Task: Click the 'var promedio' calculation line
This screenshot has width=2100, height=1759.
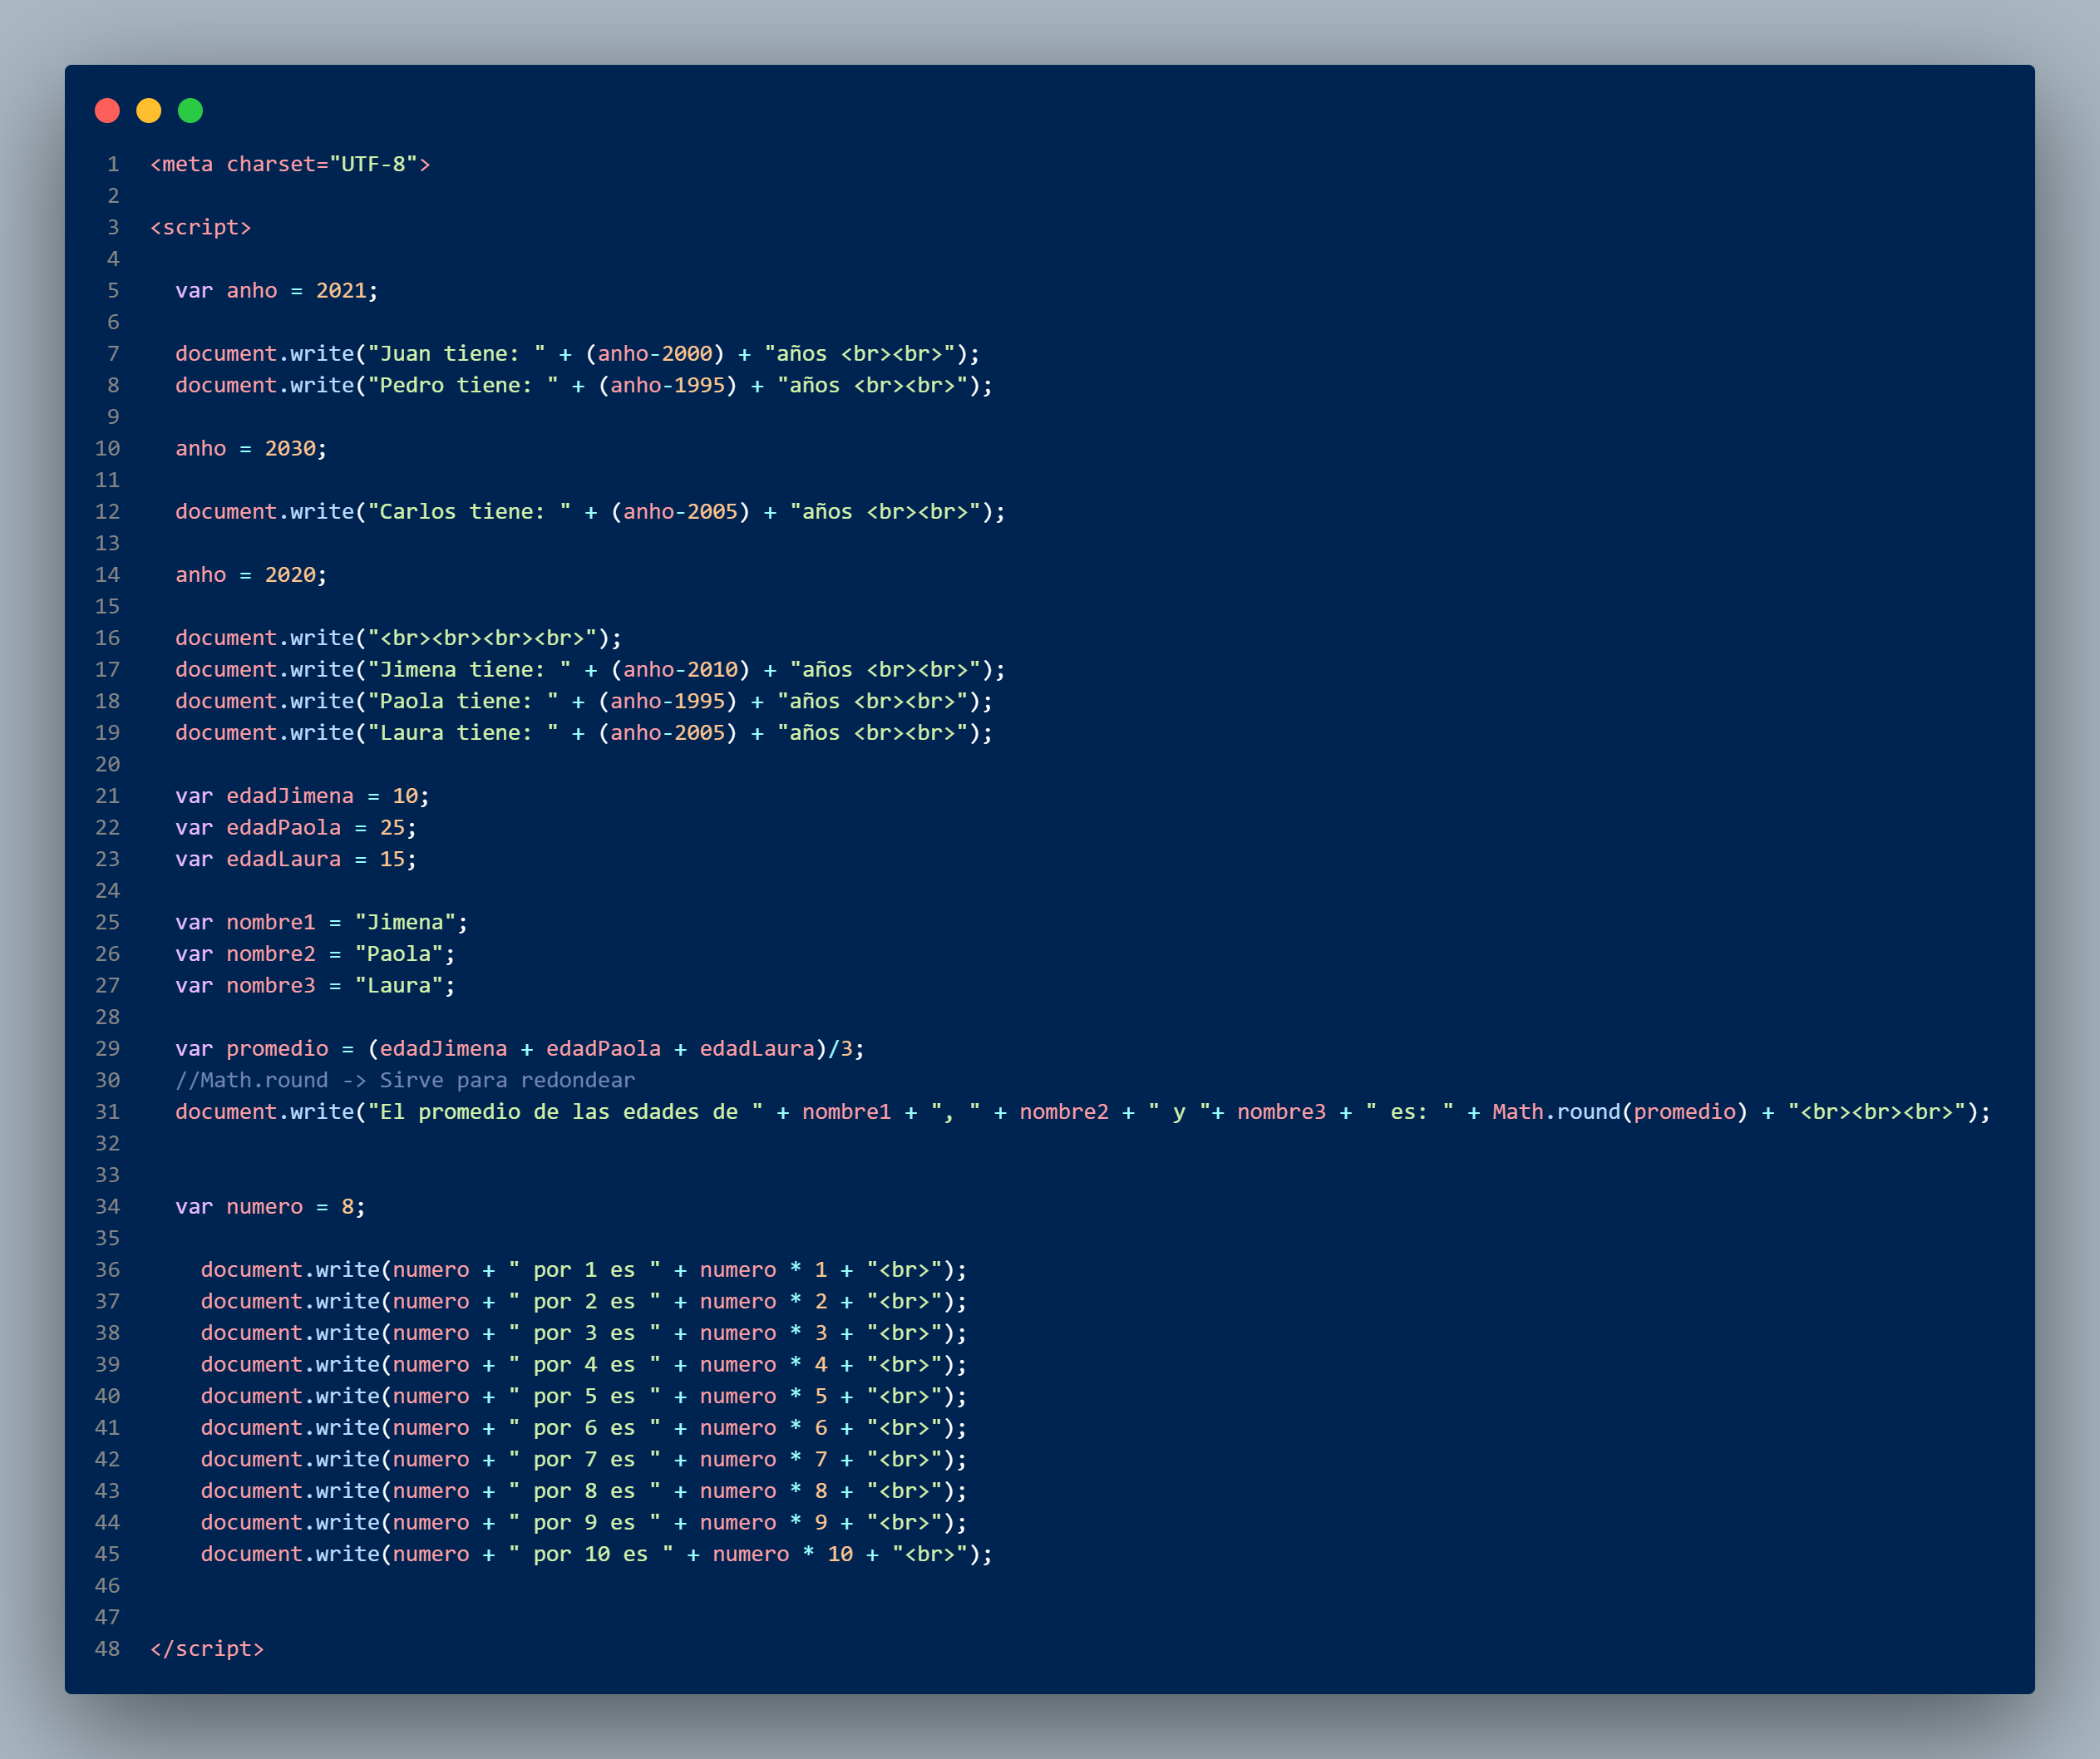Action: pyautogui.click(x=520, y=1048)
